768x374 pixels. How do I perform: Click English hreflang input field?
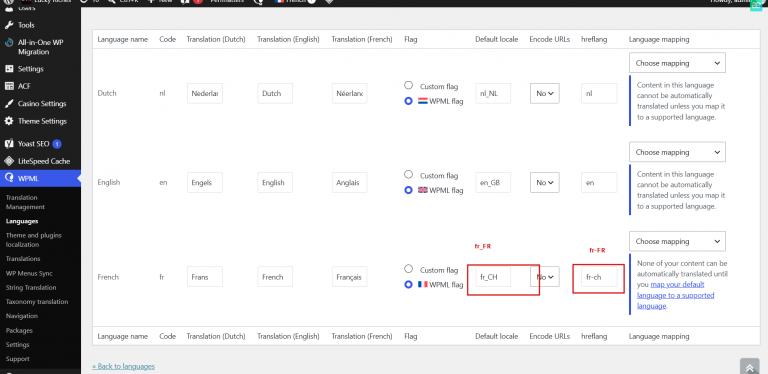pos(599,183)
